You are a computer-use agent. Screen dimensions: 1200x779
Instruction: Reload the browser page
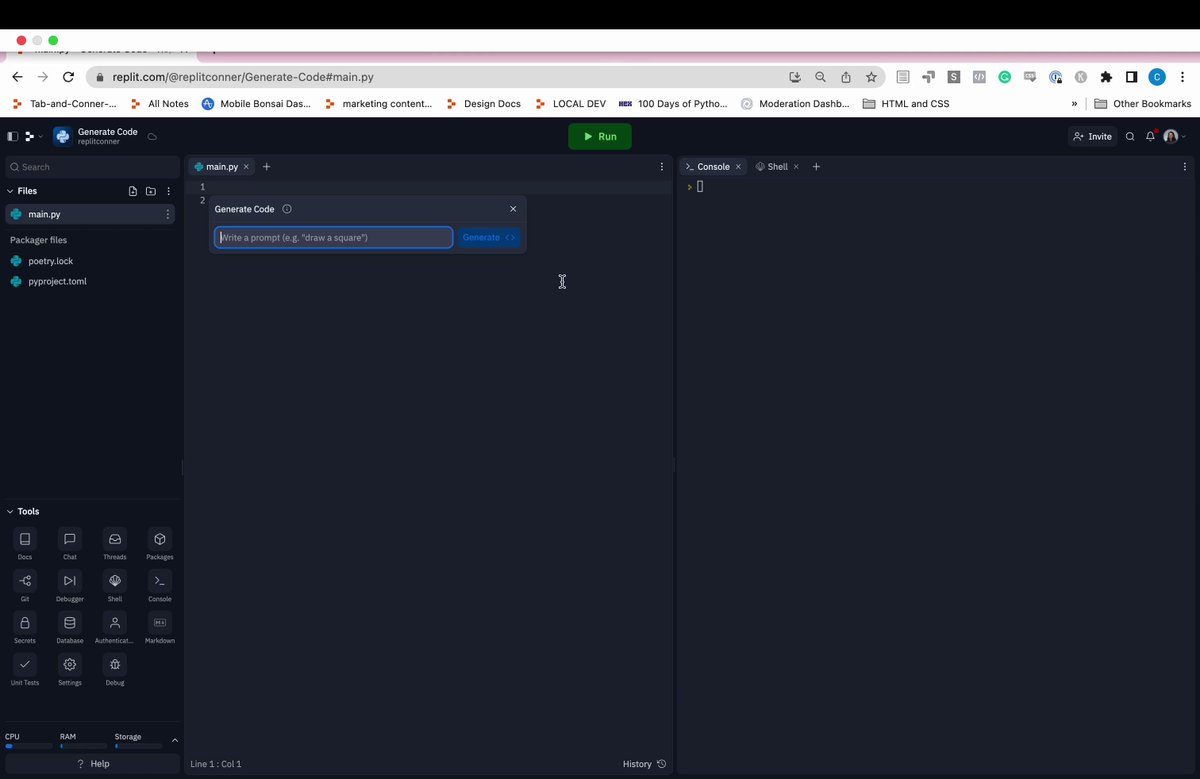point(68,77)
